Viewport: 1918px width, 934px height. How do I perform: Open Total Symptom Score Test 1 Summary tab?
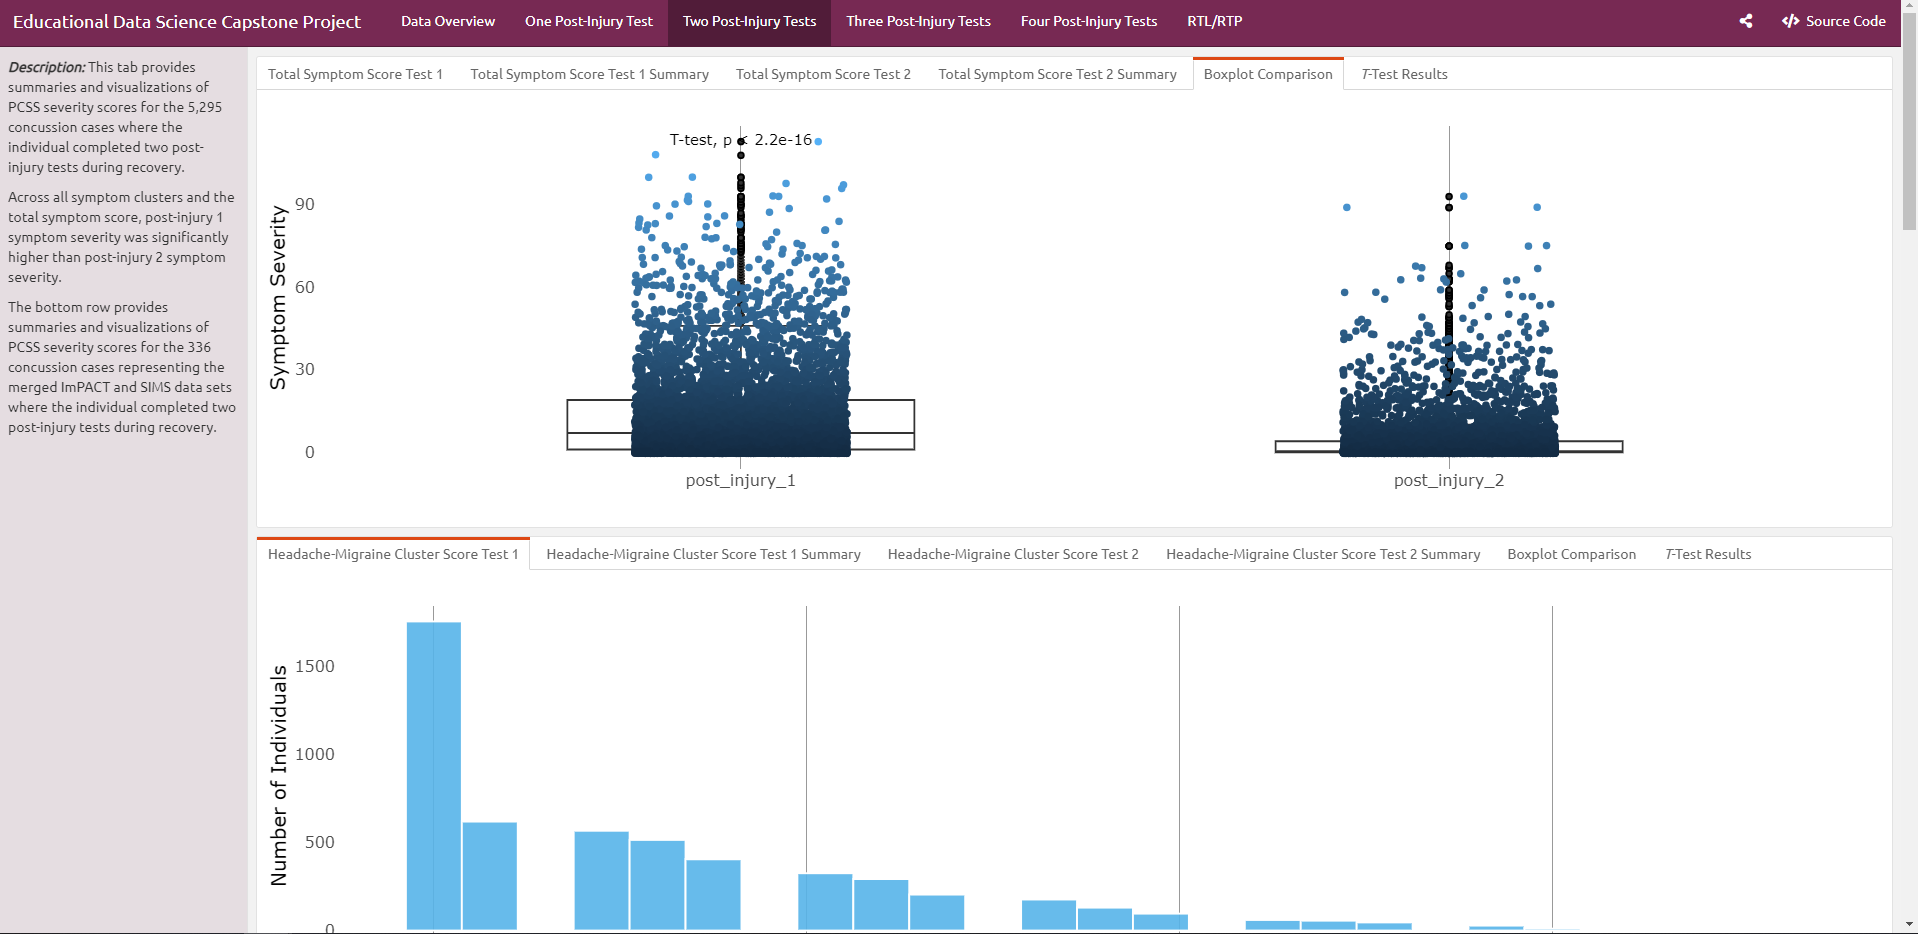point(589,74)
